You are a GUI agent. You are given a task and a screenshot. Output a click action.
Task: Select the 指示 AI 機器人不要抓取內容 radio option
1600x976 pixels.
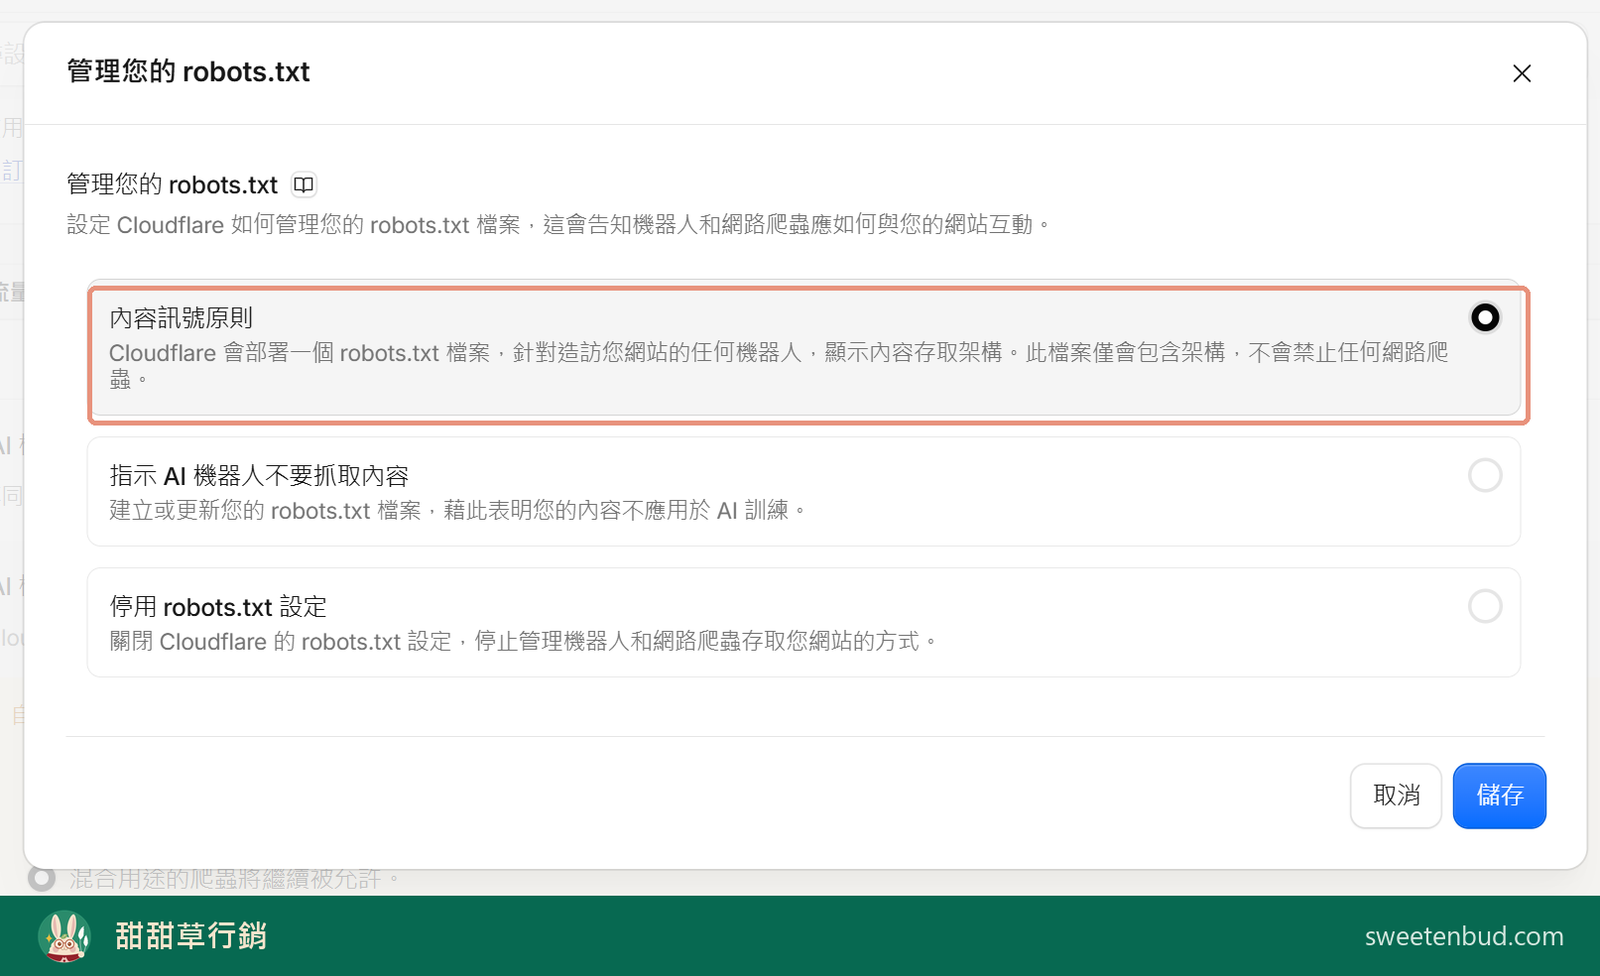point(1485,475)
